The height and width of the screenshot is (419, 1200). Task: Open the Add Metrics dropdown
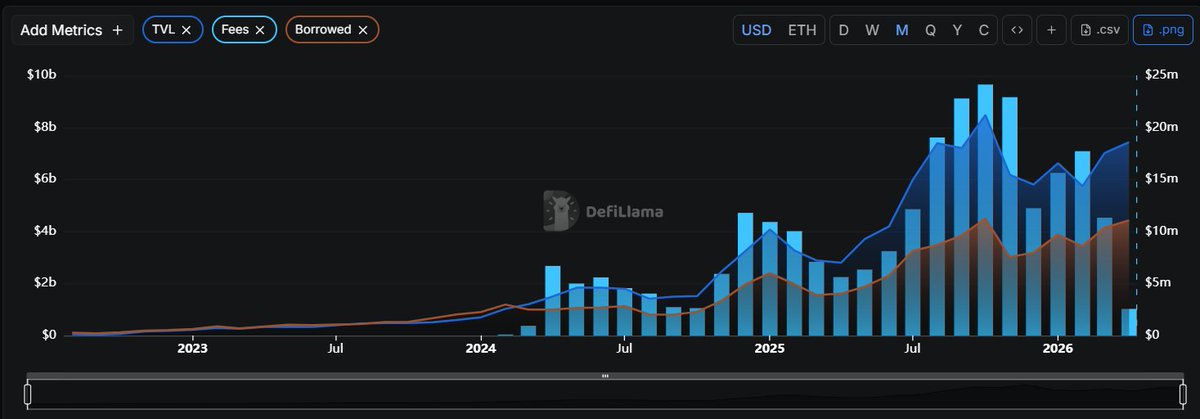(x=72, y=30)
